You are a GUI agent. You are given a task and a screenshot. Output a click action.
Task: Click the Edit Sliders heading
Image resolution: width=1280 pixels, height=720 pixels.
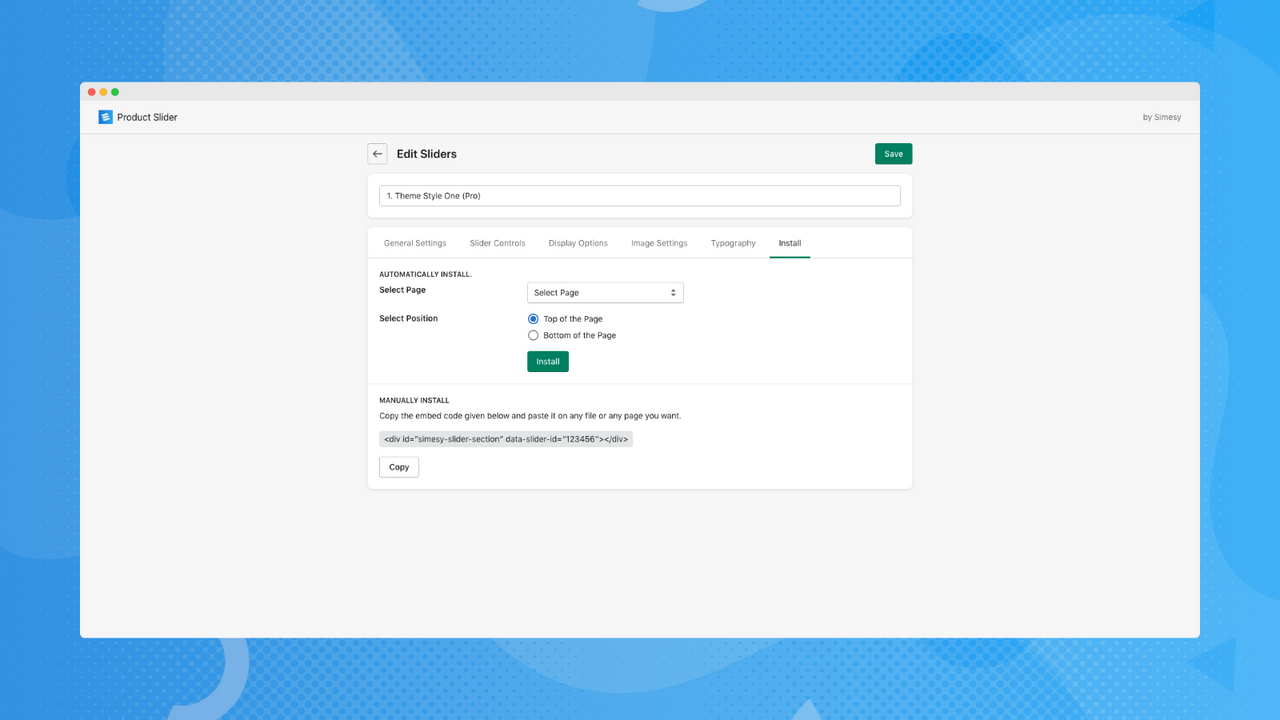point(427,154)
